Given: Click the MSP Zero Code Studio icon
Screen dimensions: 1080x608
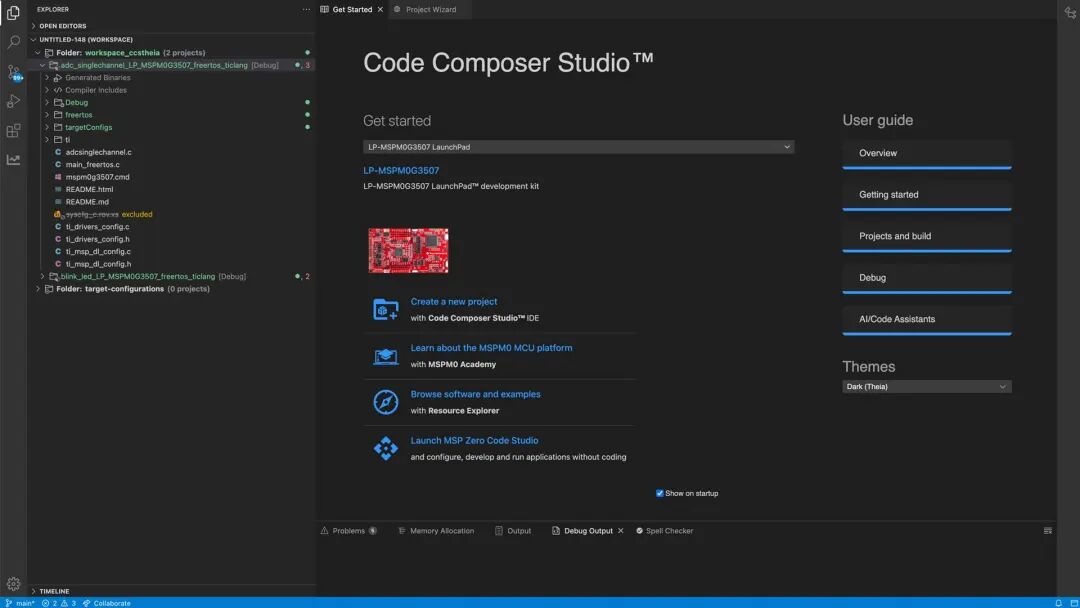Looking at the screenshot, I should coord(386,448).
